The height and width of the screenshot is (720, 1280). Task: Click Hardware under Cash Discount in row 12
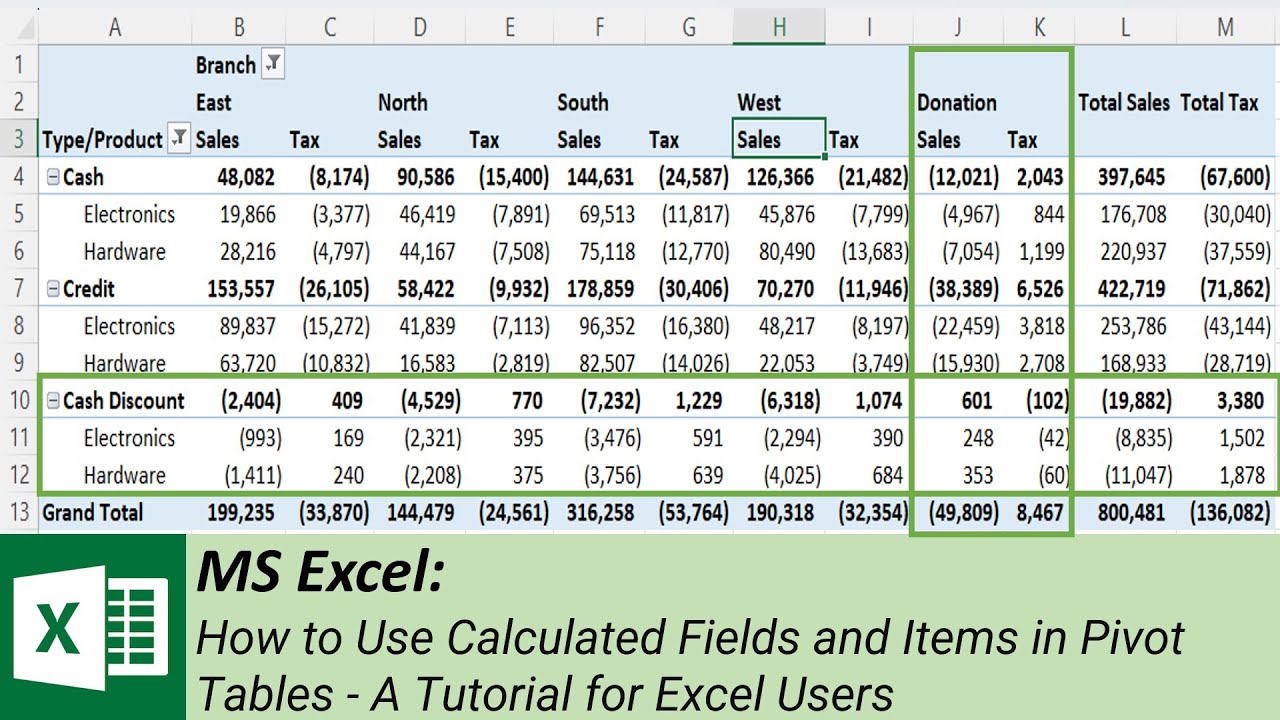click(124, 476)
